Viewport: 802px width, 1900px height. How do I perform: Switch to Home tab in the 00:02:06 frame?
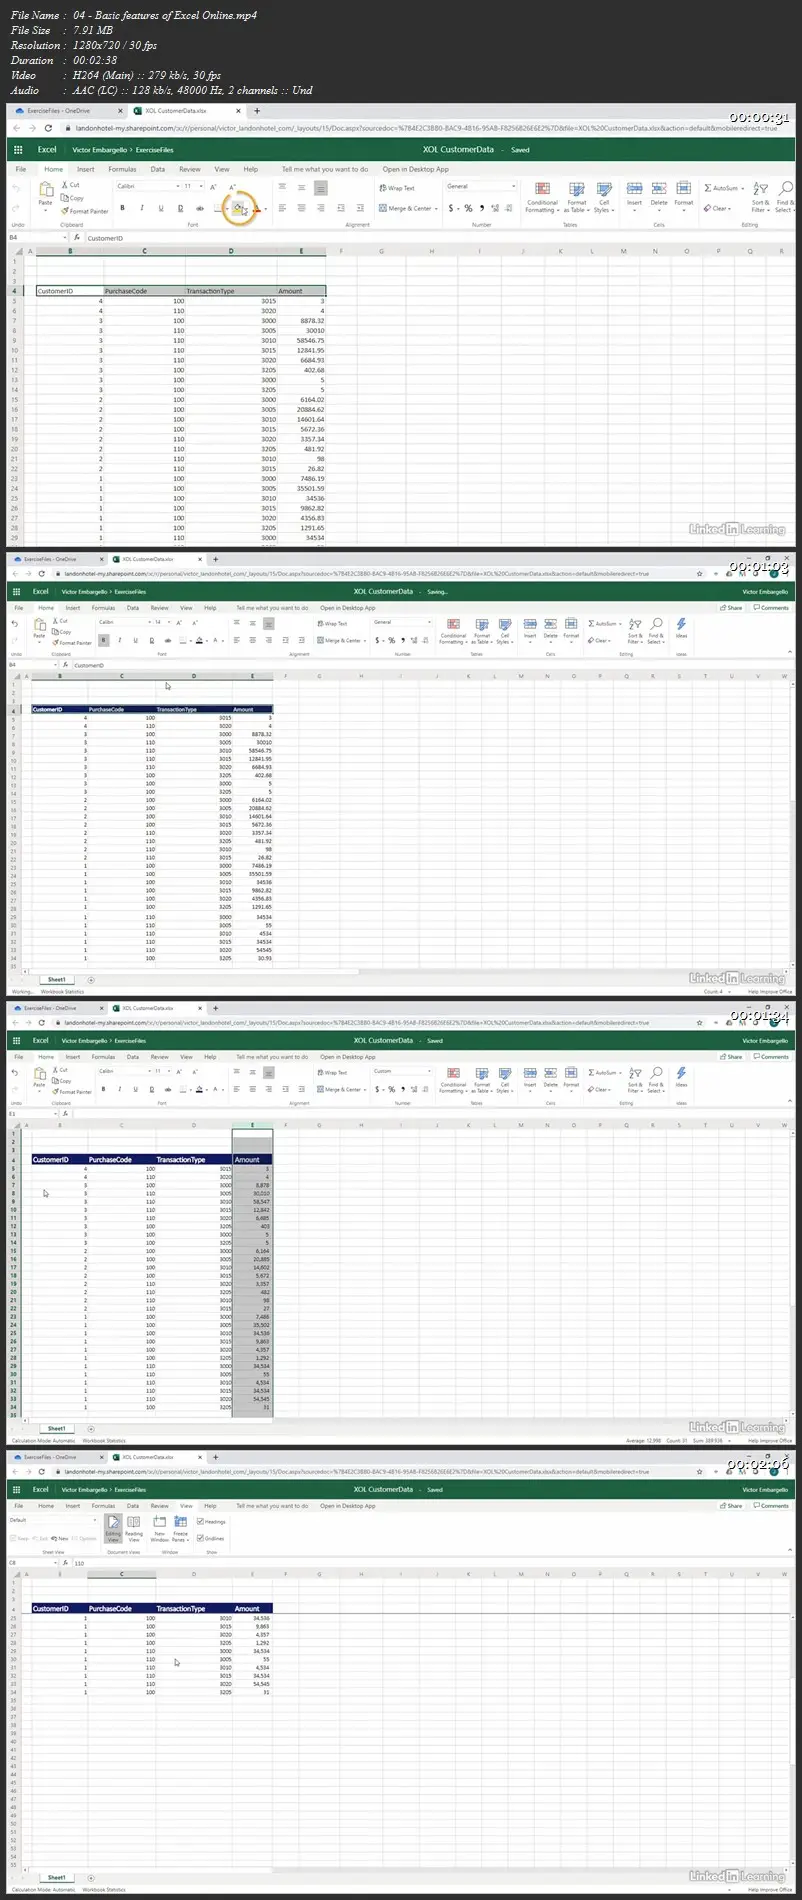[x=46, y=1506]
